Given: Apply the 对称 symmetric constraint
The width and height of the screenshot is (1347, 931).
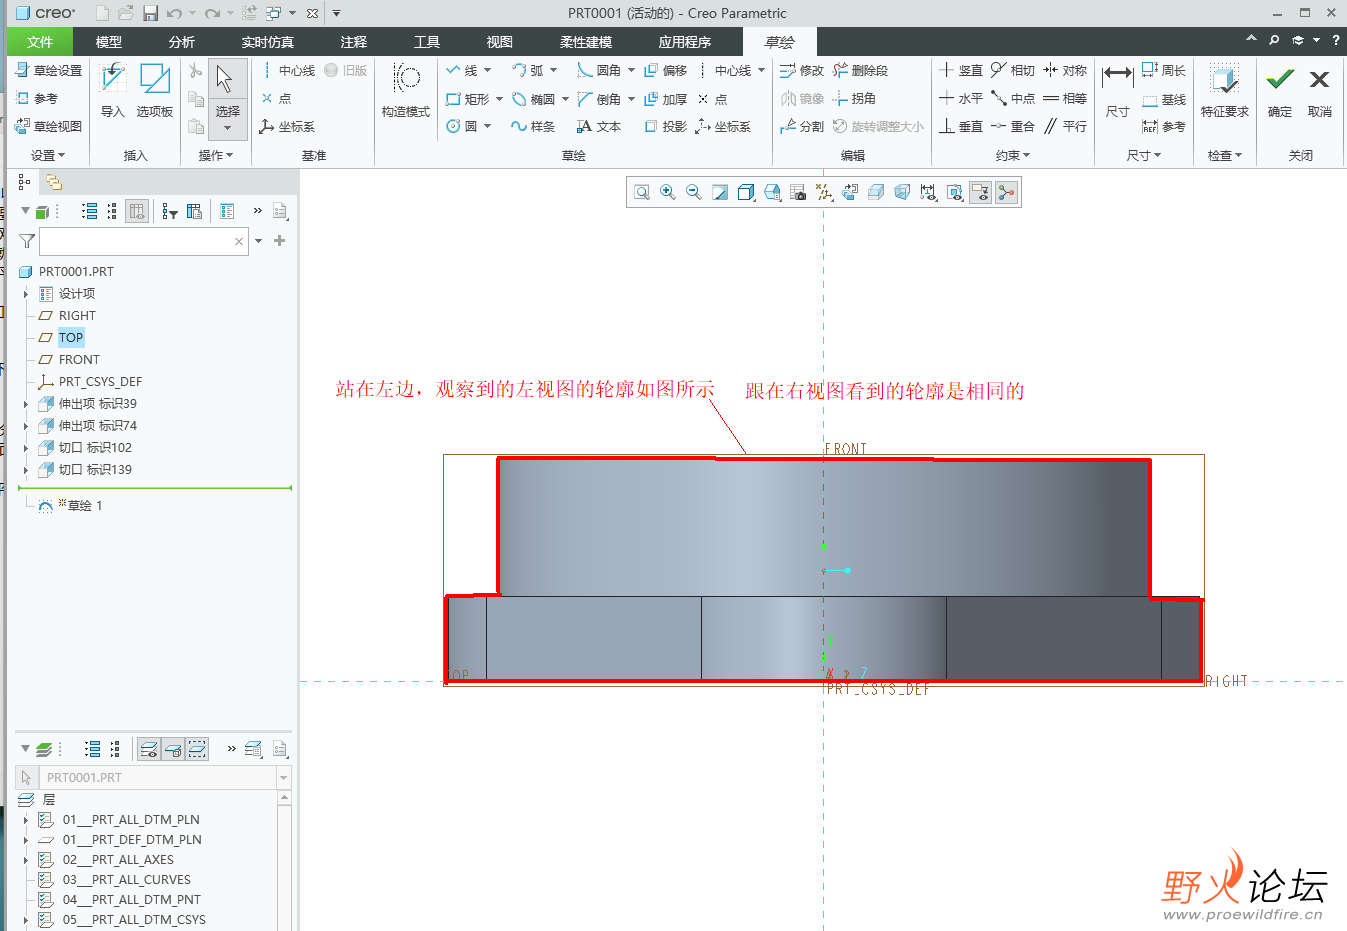Looking at the screenshot, I should point(1065,71).
